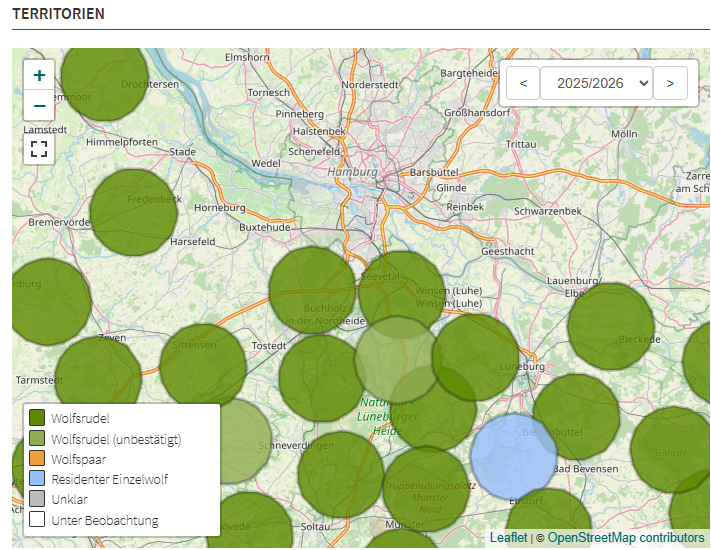Viewport: 711px width, 550px height.
Task: Select the blue resident lone wolf territory
Action: tap(514, 456)
